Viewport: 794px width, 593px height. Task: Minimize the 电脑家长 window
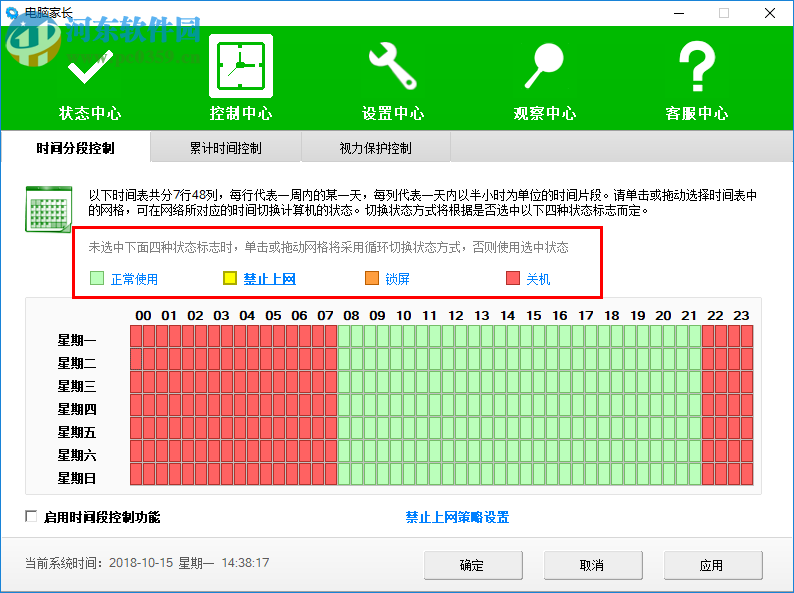point(679,13)
